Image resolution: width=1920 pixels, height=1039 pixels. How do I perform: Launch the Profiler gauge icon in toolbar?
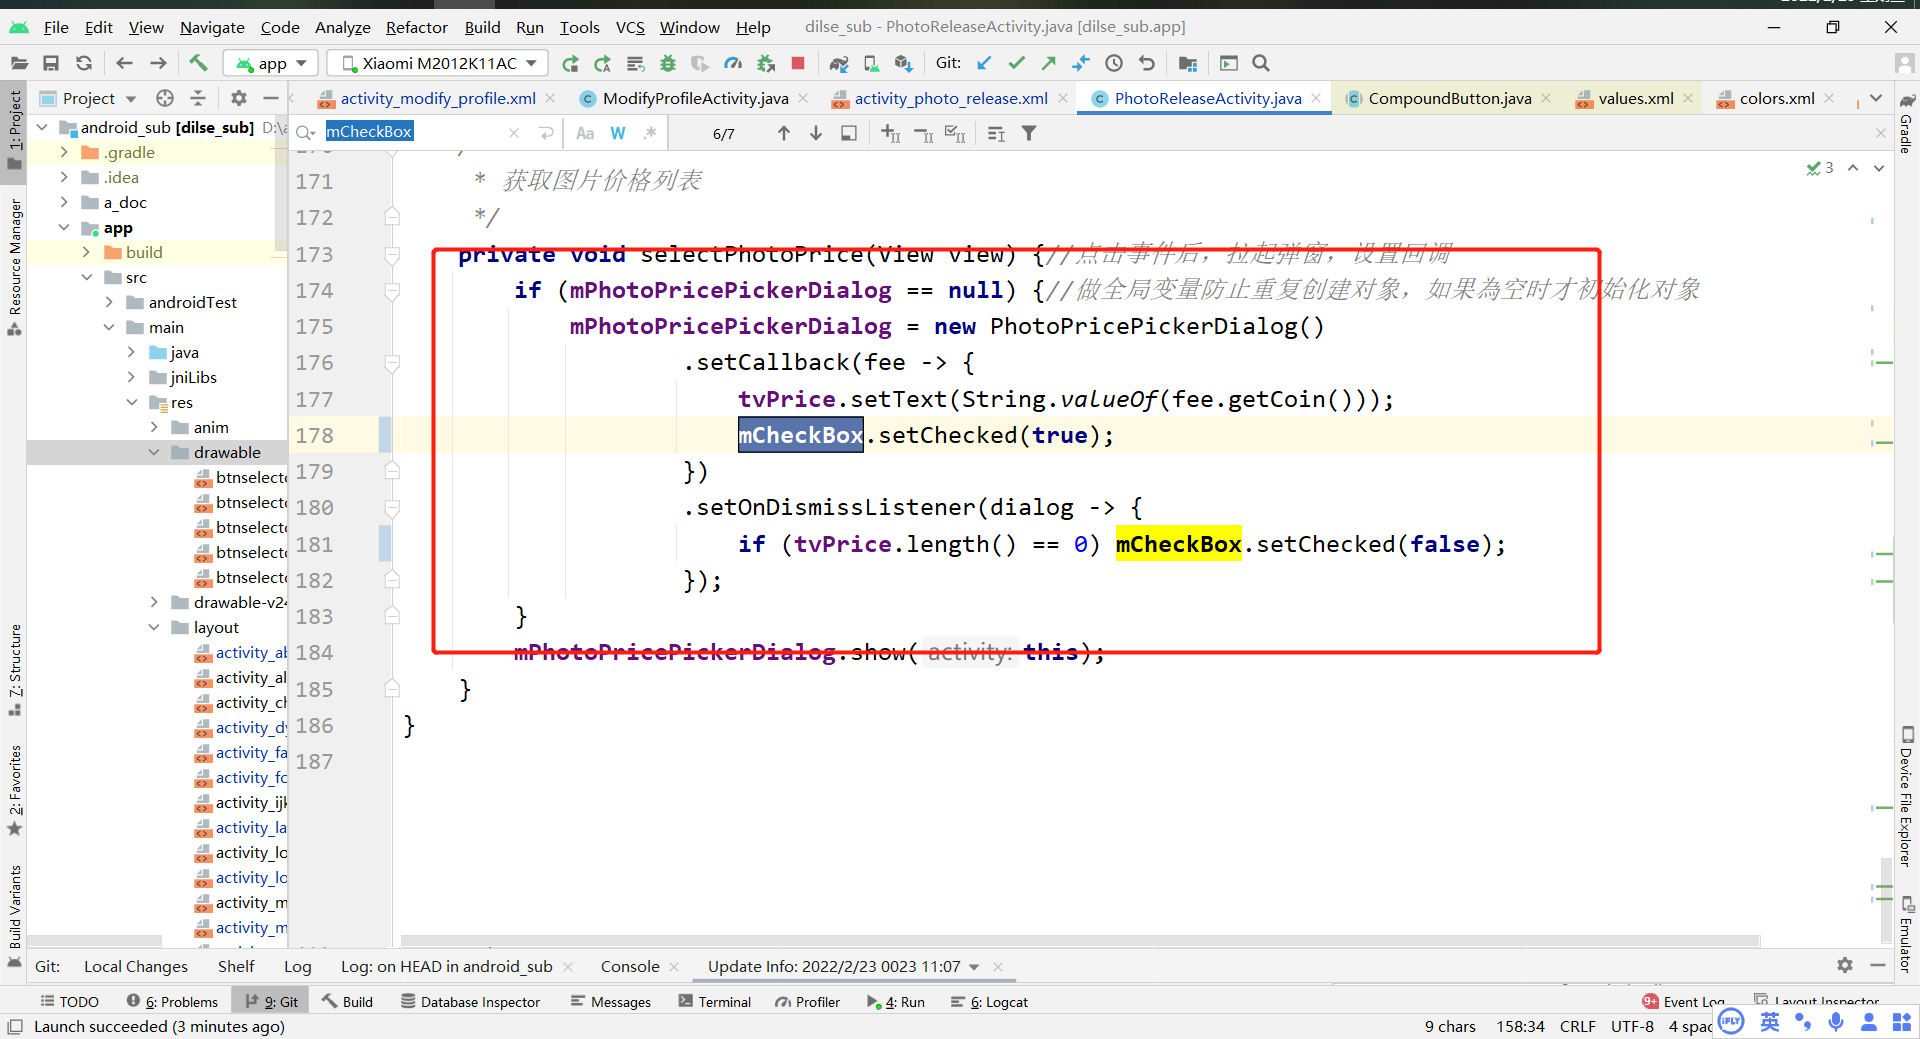[x=733, y=63]
